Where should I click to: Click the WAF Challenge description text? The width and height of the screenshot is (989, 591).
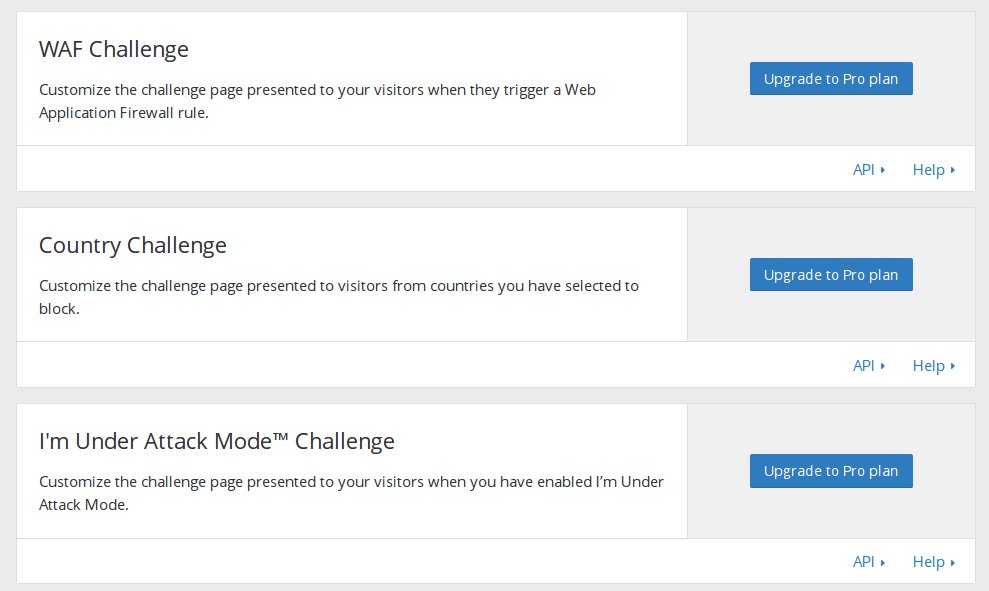(317, 101)
